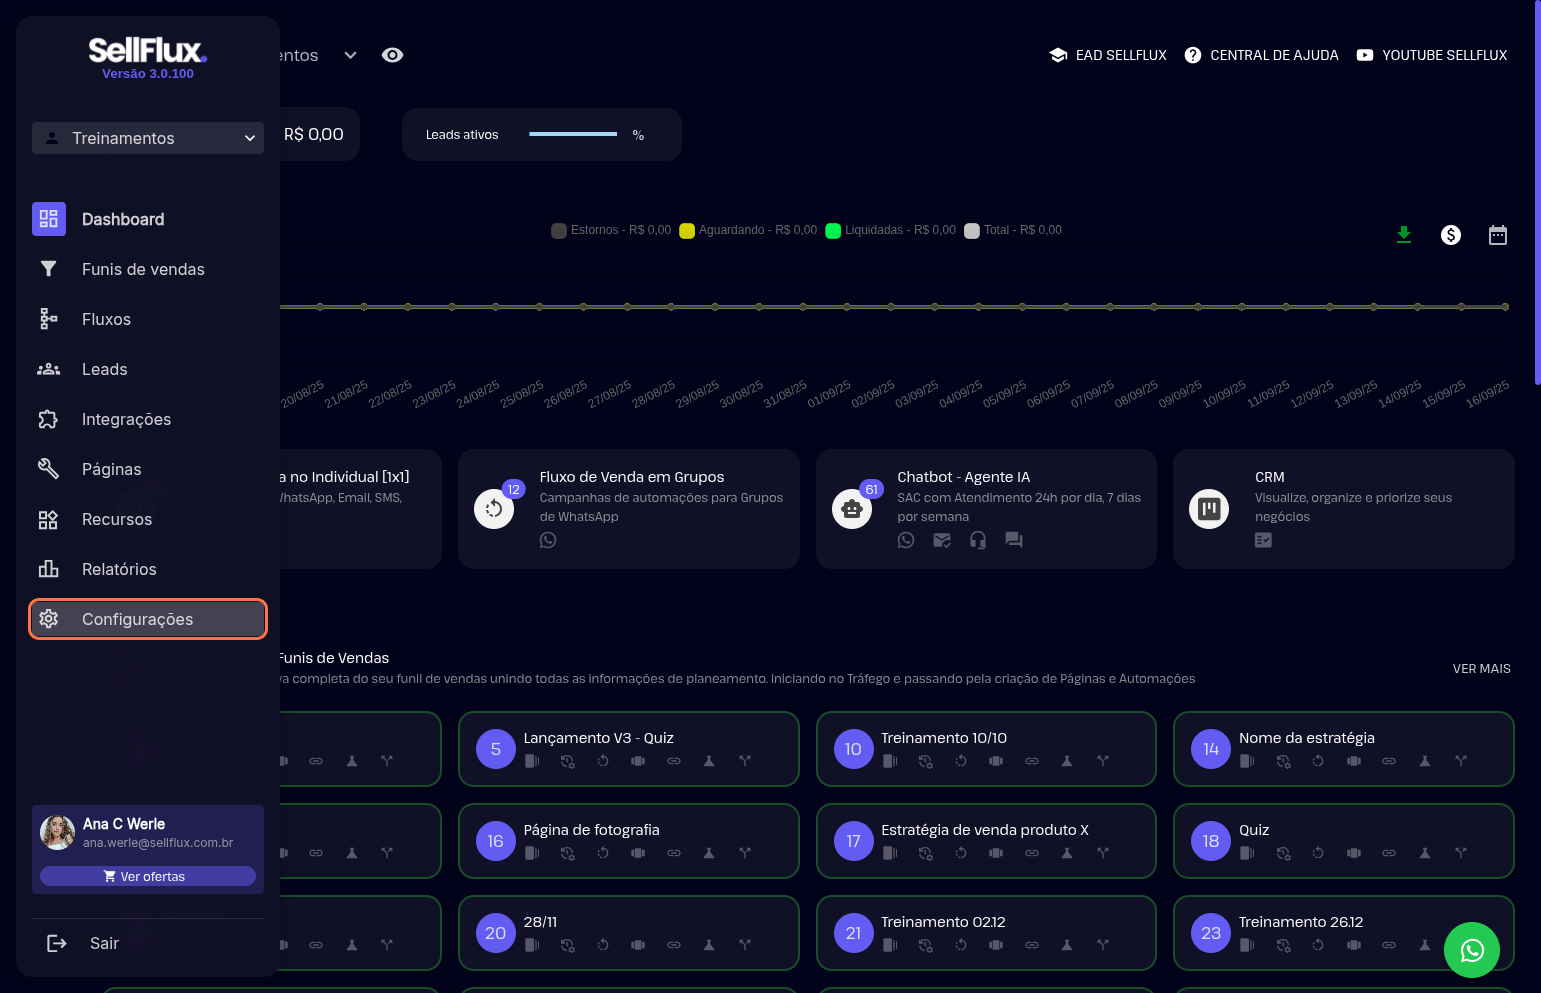Open the green WhatsApp chat bubble
The width and height of the screenshot is (1541, 993).
pyautogui.click(x=1471, y=949)
